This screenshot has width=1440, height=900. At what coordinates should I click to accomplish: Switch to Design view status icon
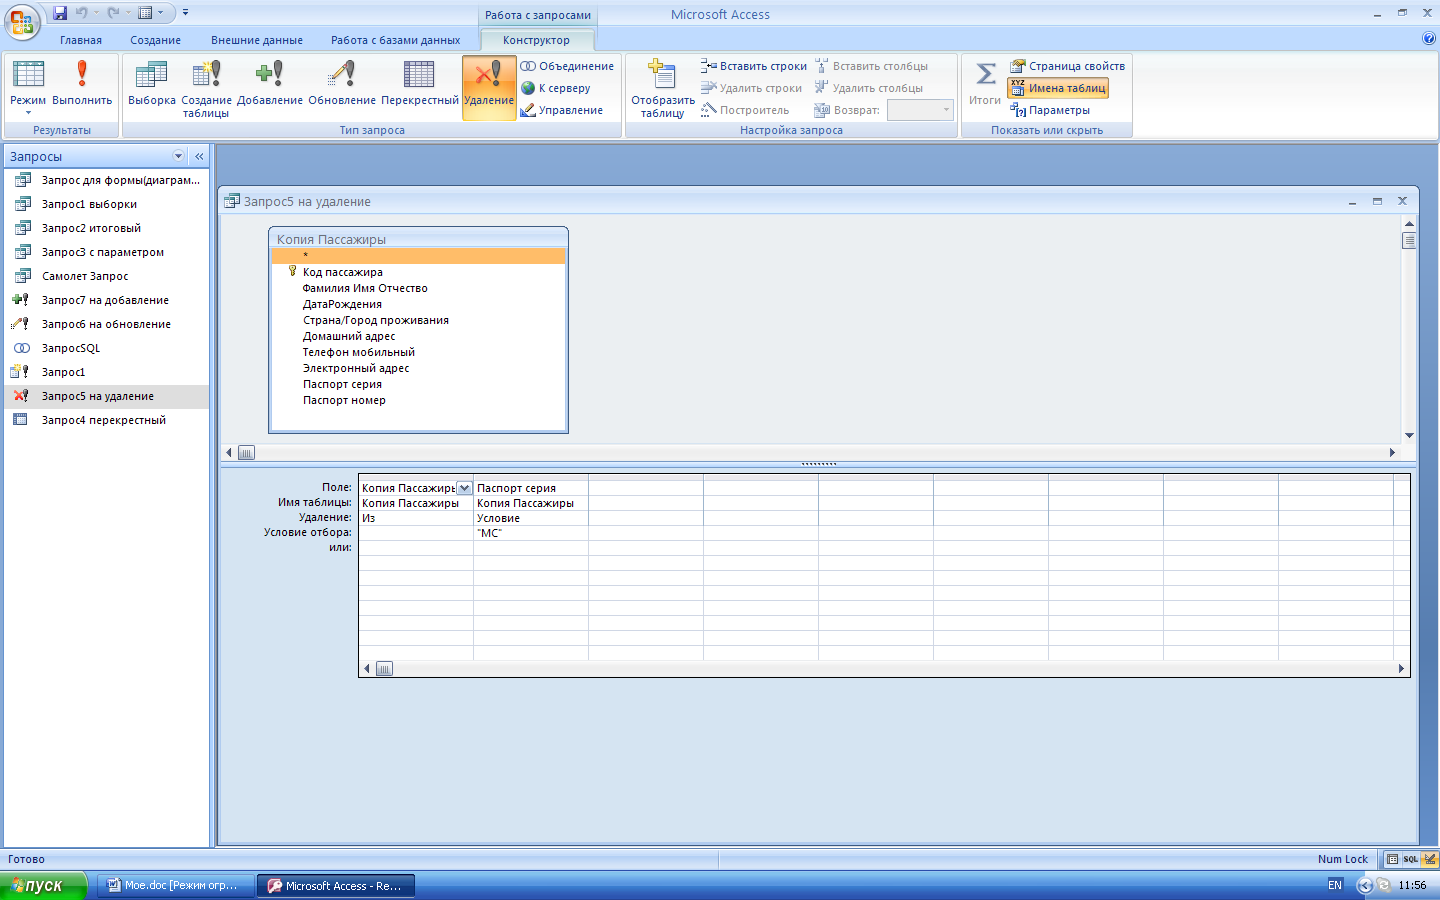click(x=1430, y=859)
